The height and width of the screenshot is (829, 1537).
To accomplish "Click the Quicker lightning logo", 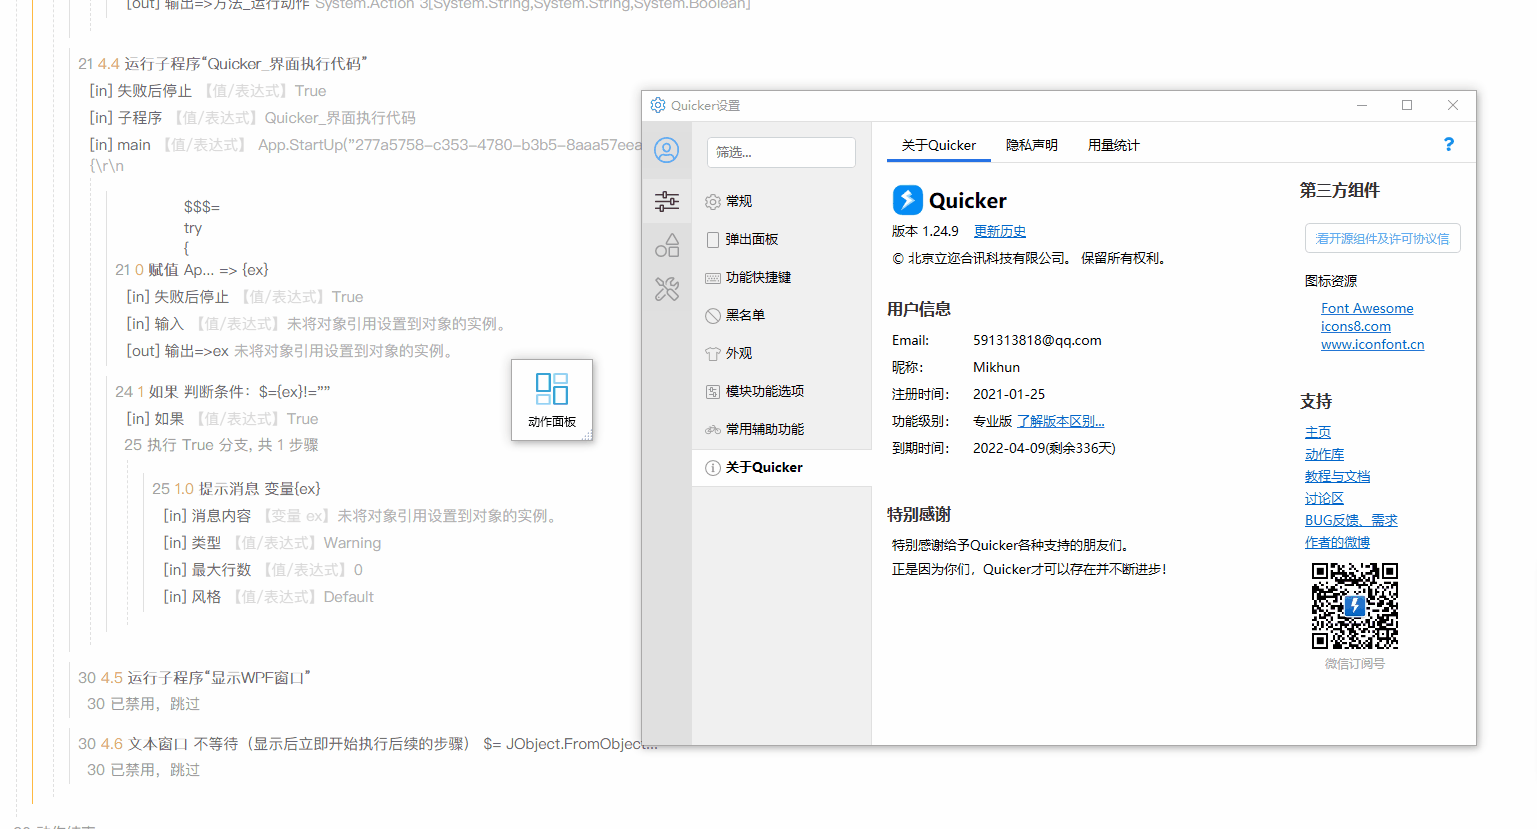I will [x=907, y=200].
